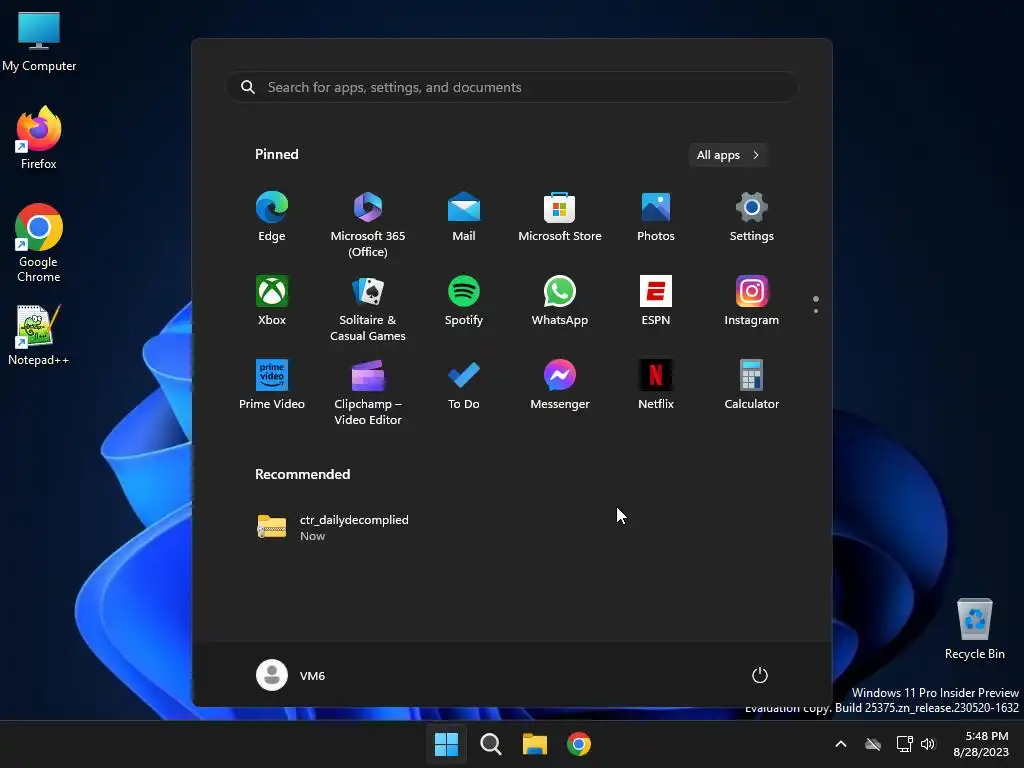
Task: Select the Recycle Bin on the desktop
Action: [x=974, y=629]
